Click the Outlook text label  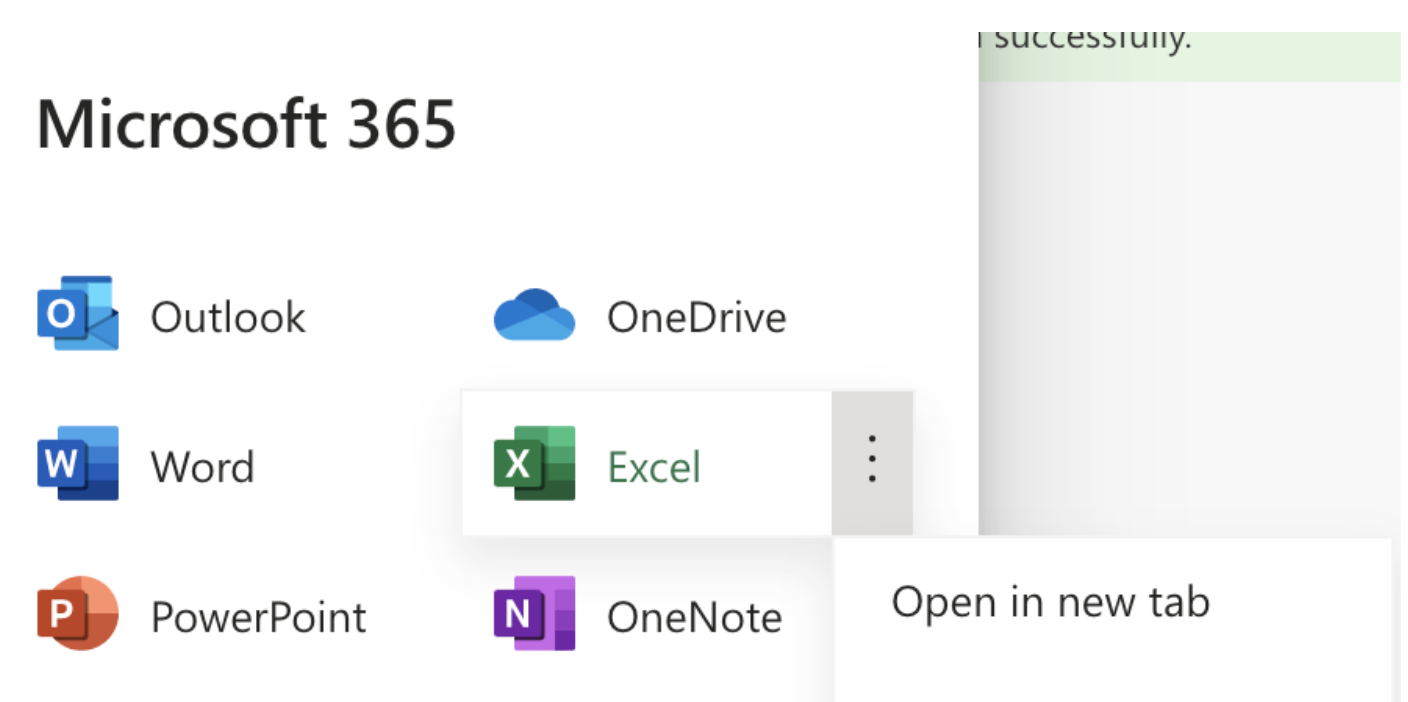pos(228,317)
